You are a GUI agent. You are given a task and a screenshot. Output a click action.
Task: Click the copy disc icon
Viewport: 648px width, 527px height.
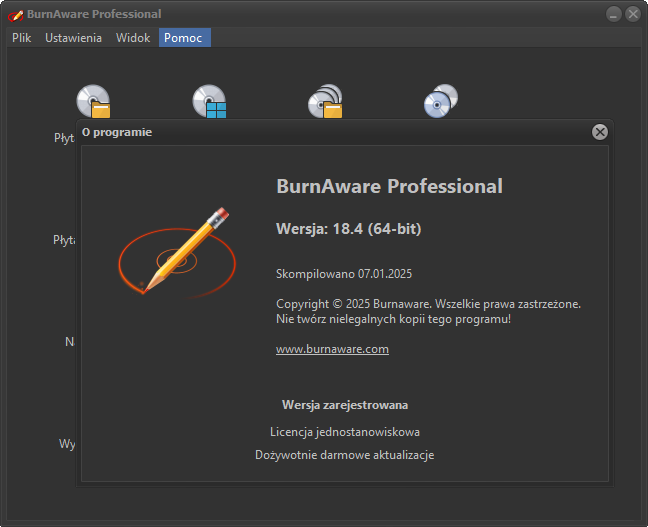point(441,101)
